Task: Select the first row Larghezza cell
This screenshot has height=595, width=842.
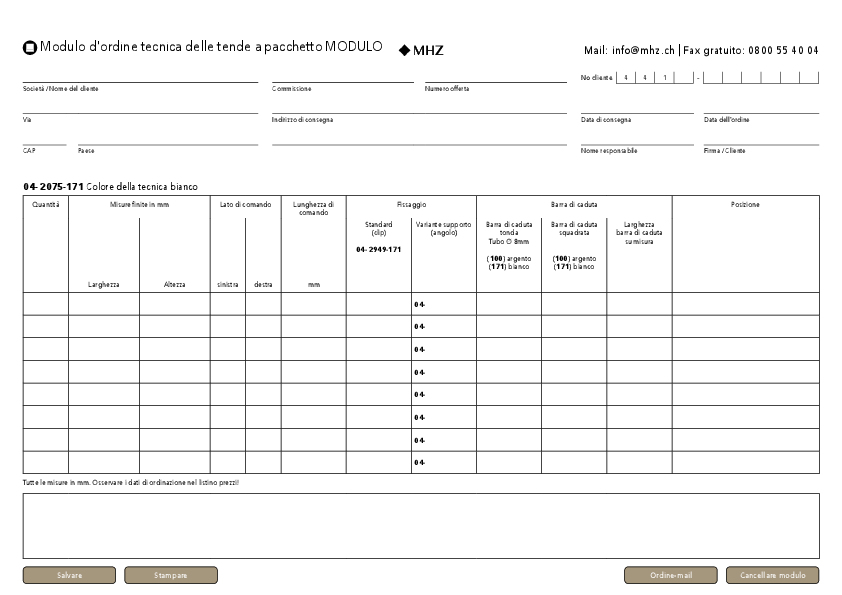Action: click(104, 304)
